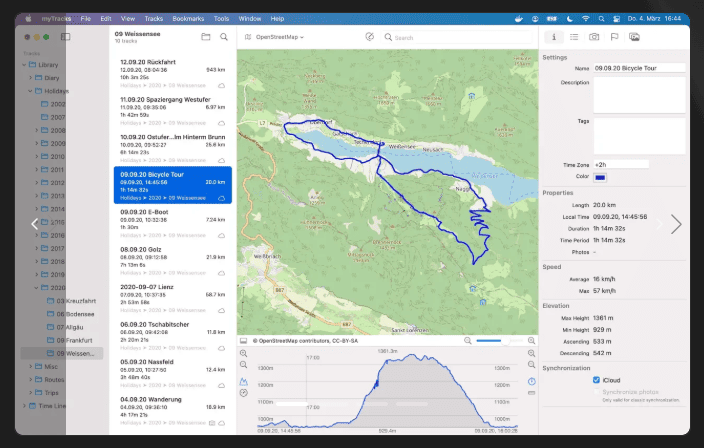Image resolution: width=704 pixels, height=448 pixels.
Task: Uncheck the iCloud synchronization checkbox
Action: pyautogui.click(x=596, y=380)
